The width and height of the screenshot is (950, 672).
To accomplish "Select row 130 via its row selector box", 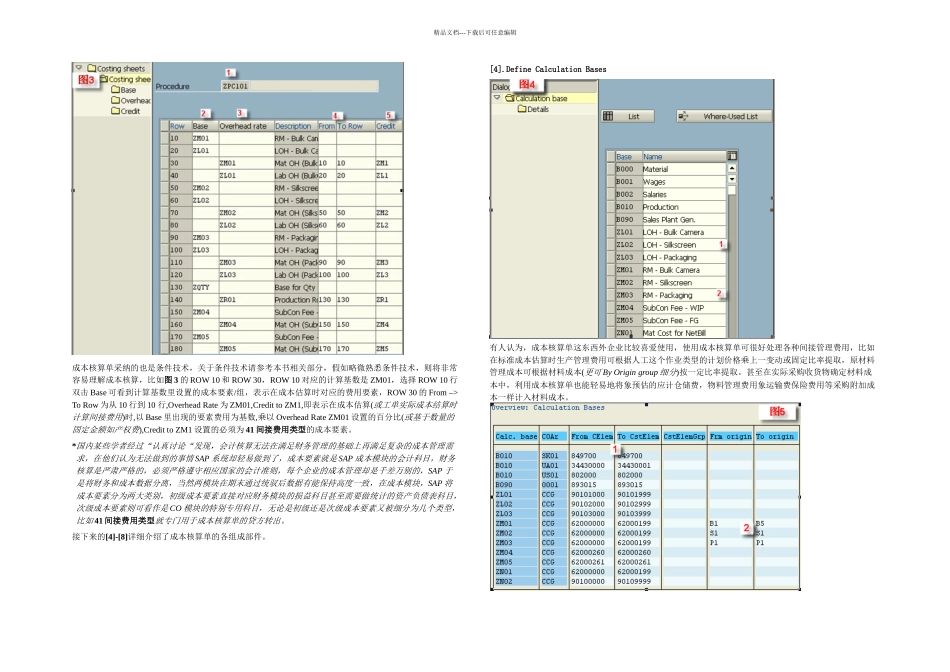I will coord(164,287).
